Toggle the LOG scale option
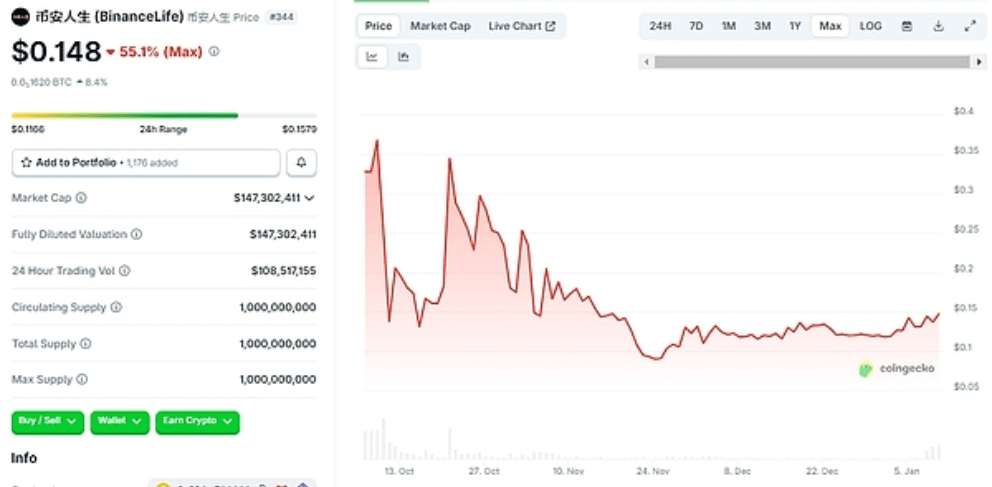 click(x=871, y=26)
